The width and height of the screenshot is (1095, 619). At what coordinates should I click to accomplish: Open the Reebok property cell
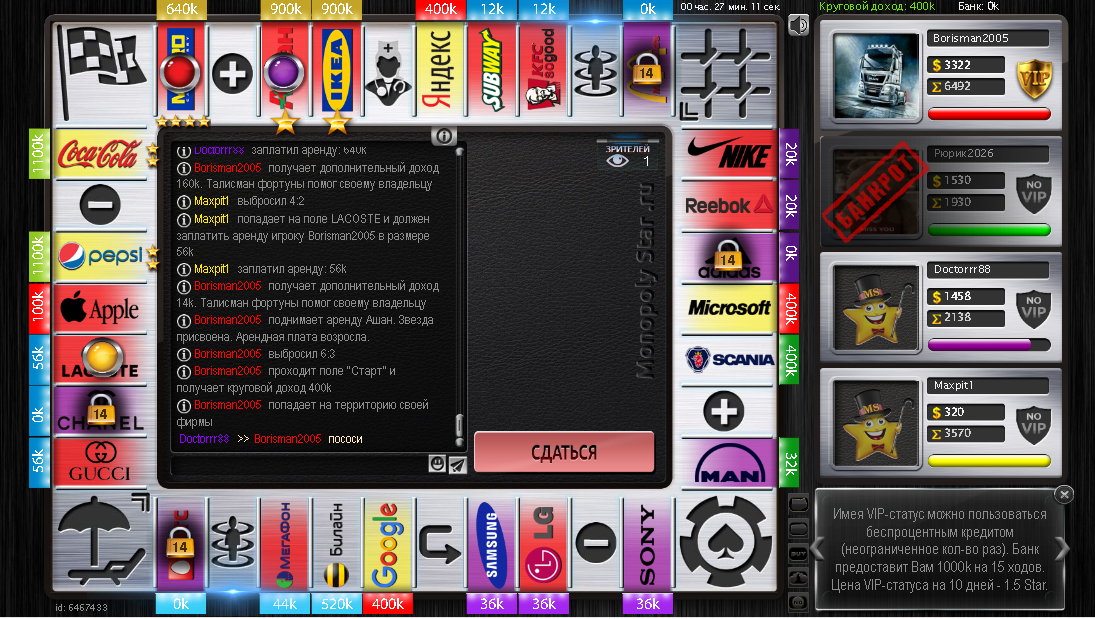coord(729,205)
